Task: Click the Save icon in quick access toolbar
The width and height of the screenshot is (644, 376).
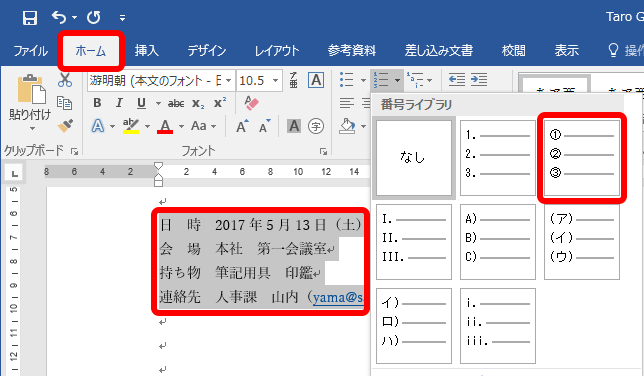Action: (30, 18)
